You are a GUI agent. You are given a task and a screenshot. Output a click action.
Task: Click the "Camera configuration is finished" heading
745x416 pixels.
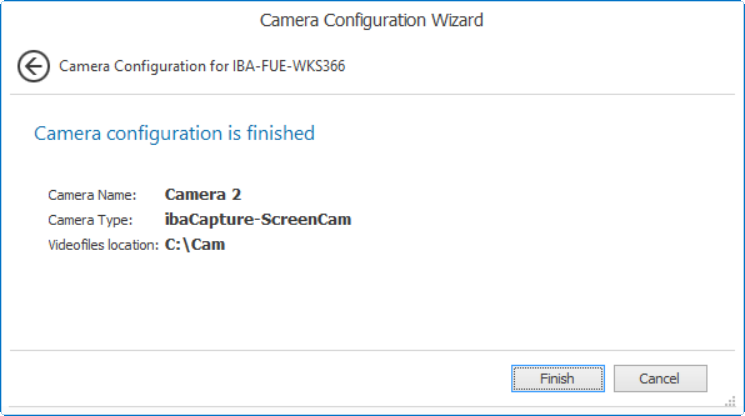(x=174, y=133)
